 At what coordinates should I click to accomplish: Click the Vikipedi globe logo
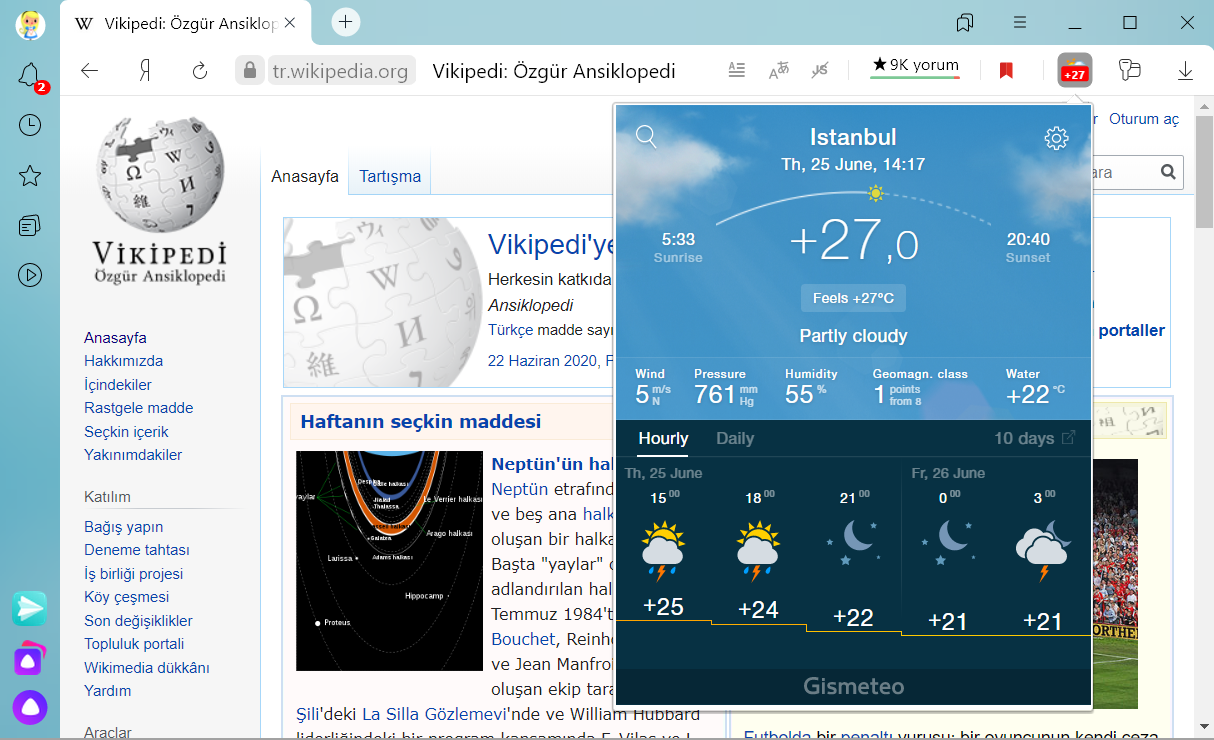tap(160, 200)
